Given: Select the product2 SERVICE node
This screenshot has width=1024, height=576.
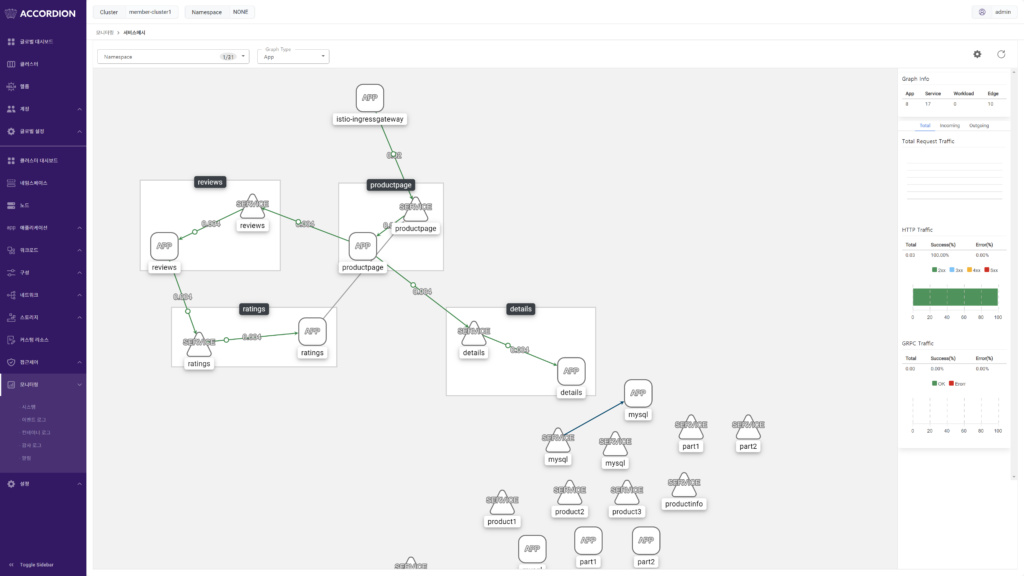Looking at the screenshot, I should [569, 493].
